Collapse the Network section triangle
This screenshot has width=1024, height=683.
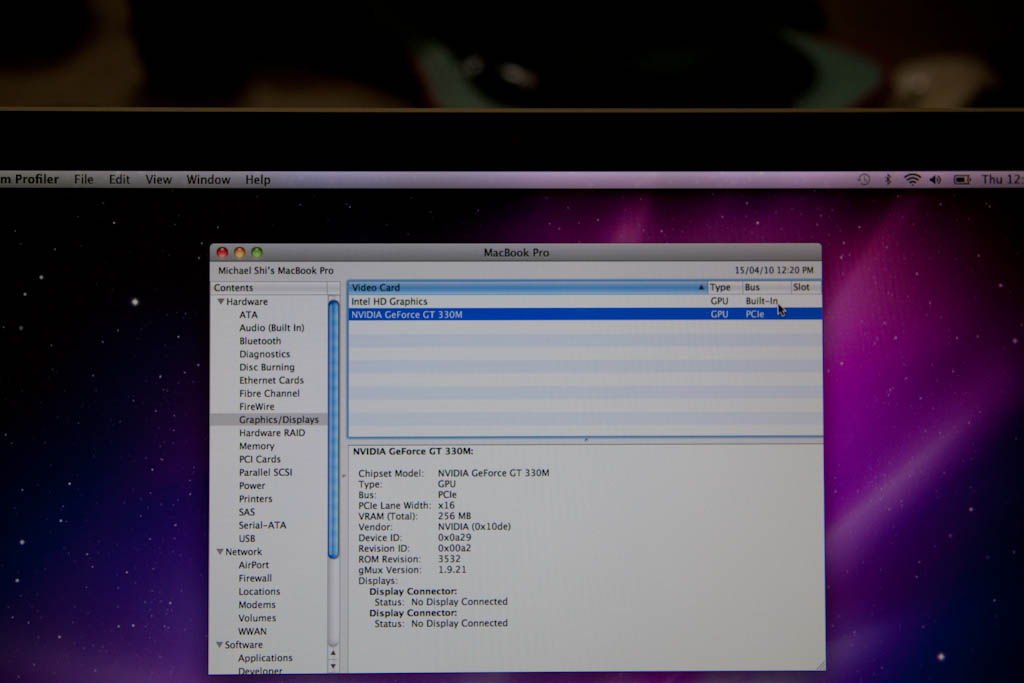(220, 552)
